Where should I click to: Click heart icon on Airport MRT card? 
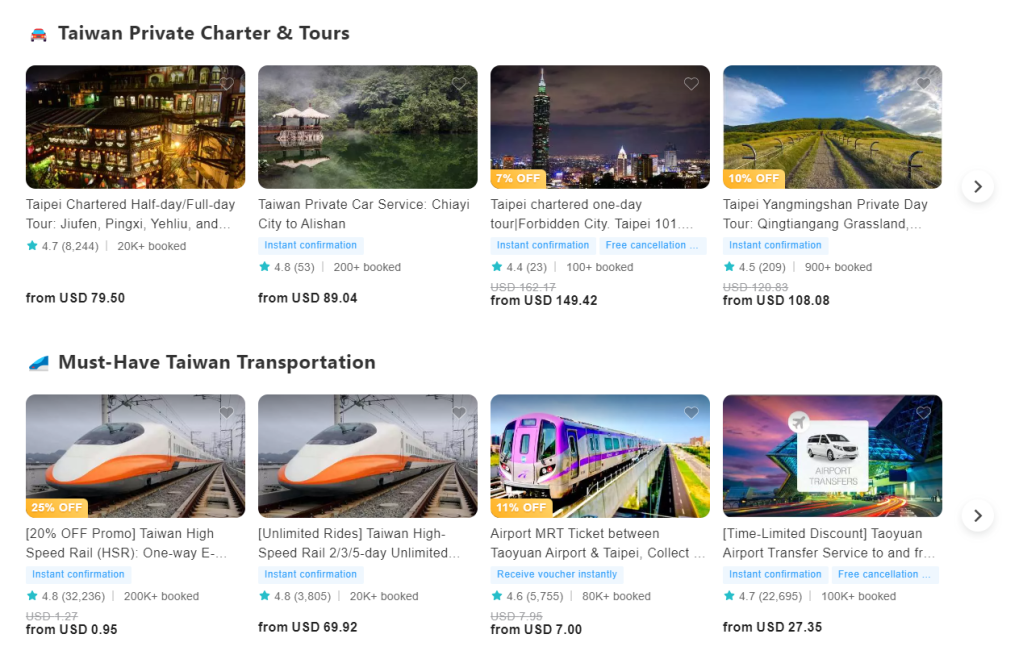[691, 413]
